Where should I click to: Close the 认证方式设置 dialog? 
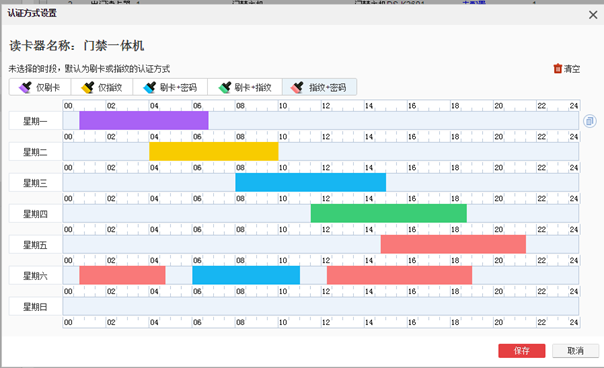pyautogui.click(x=593, y=15)
